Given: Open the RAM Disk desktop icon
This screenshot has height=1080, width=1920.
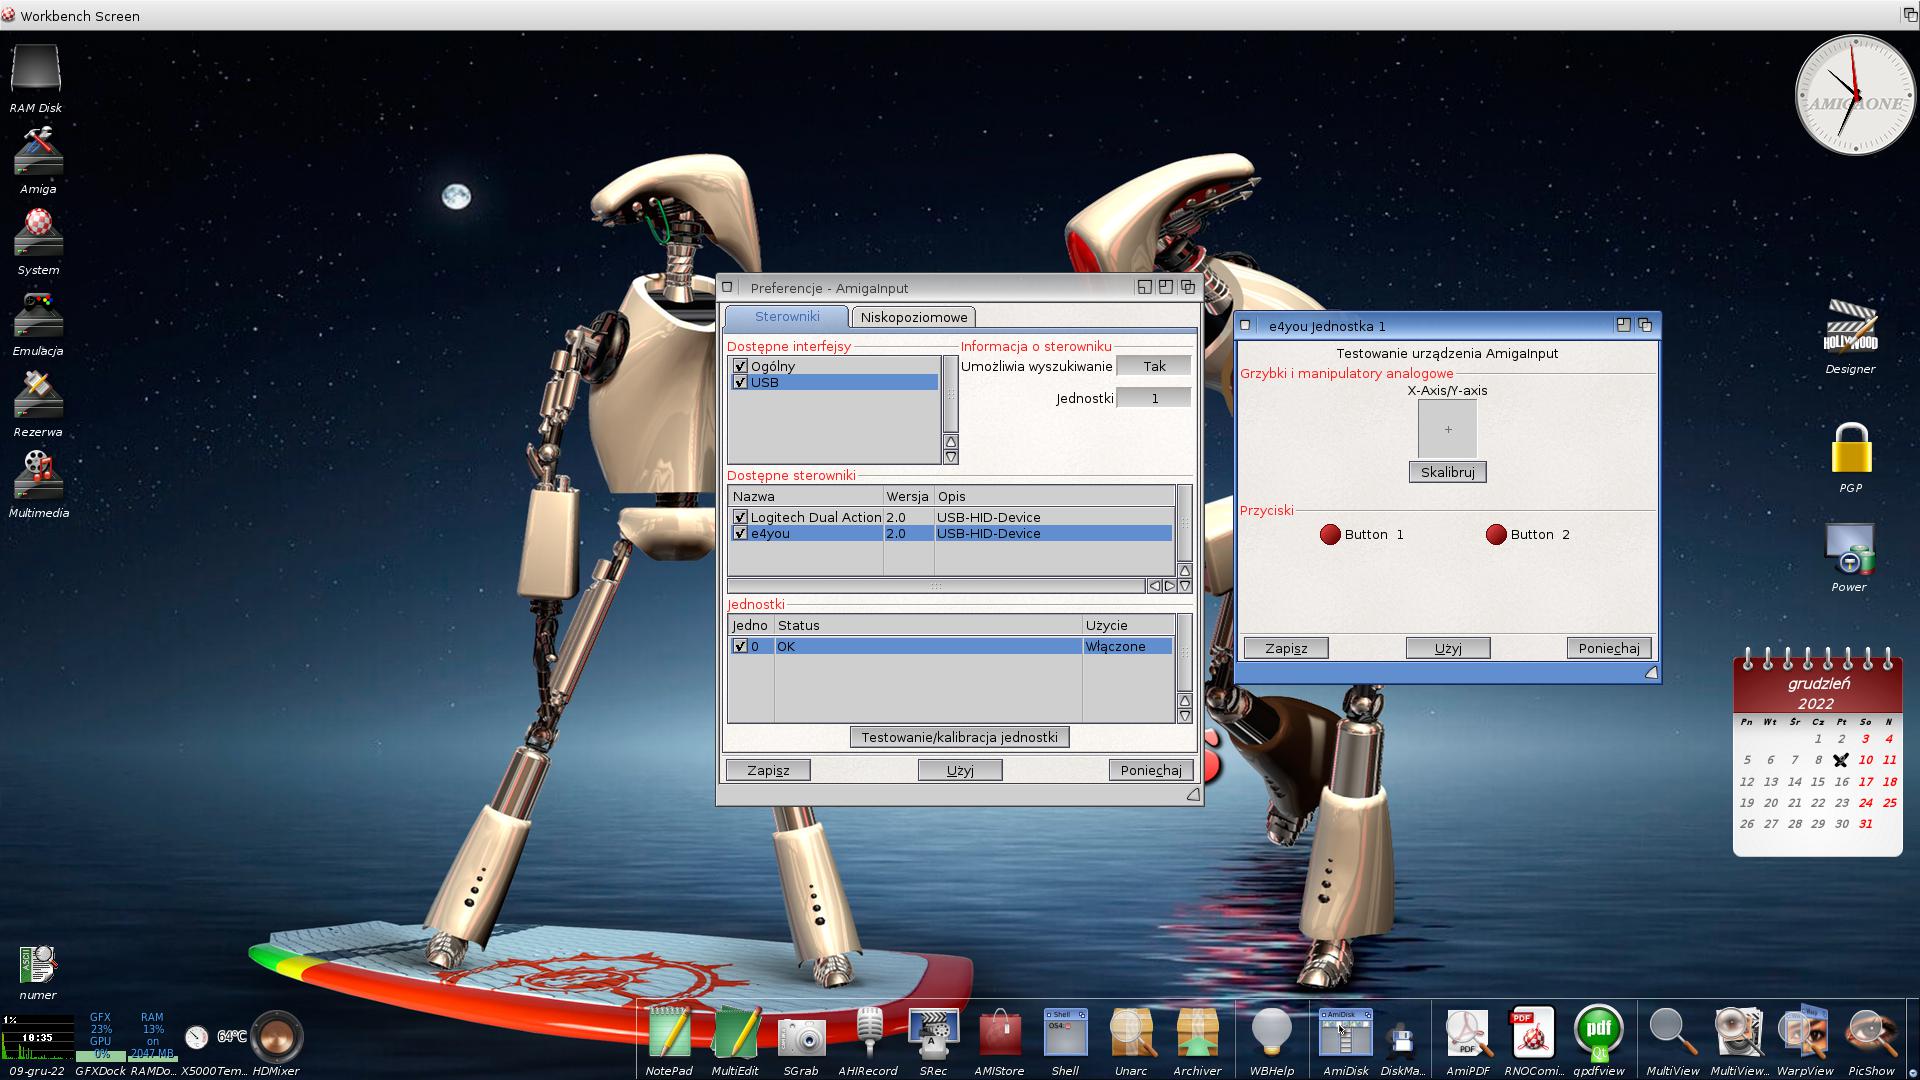Looking at the screenshot, I should pos(36,70).
